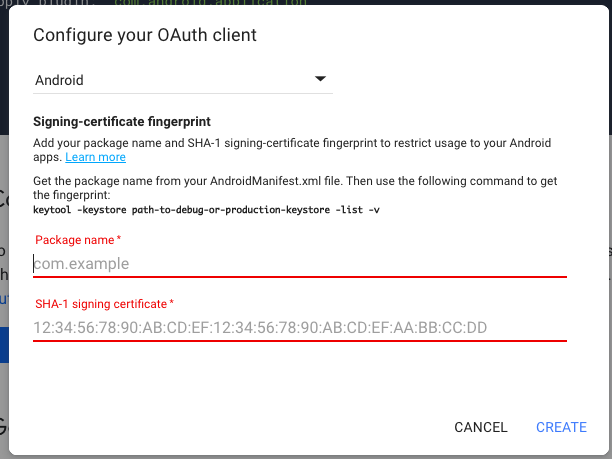Click CREATE to make the OAuth client
Screen dimensions: 612x459
click(x=561, y=427)
